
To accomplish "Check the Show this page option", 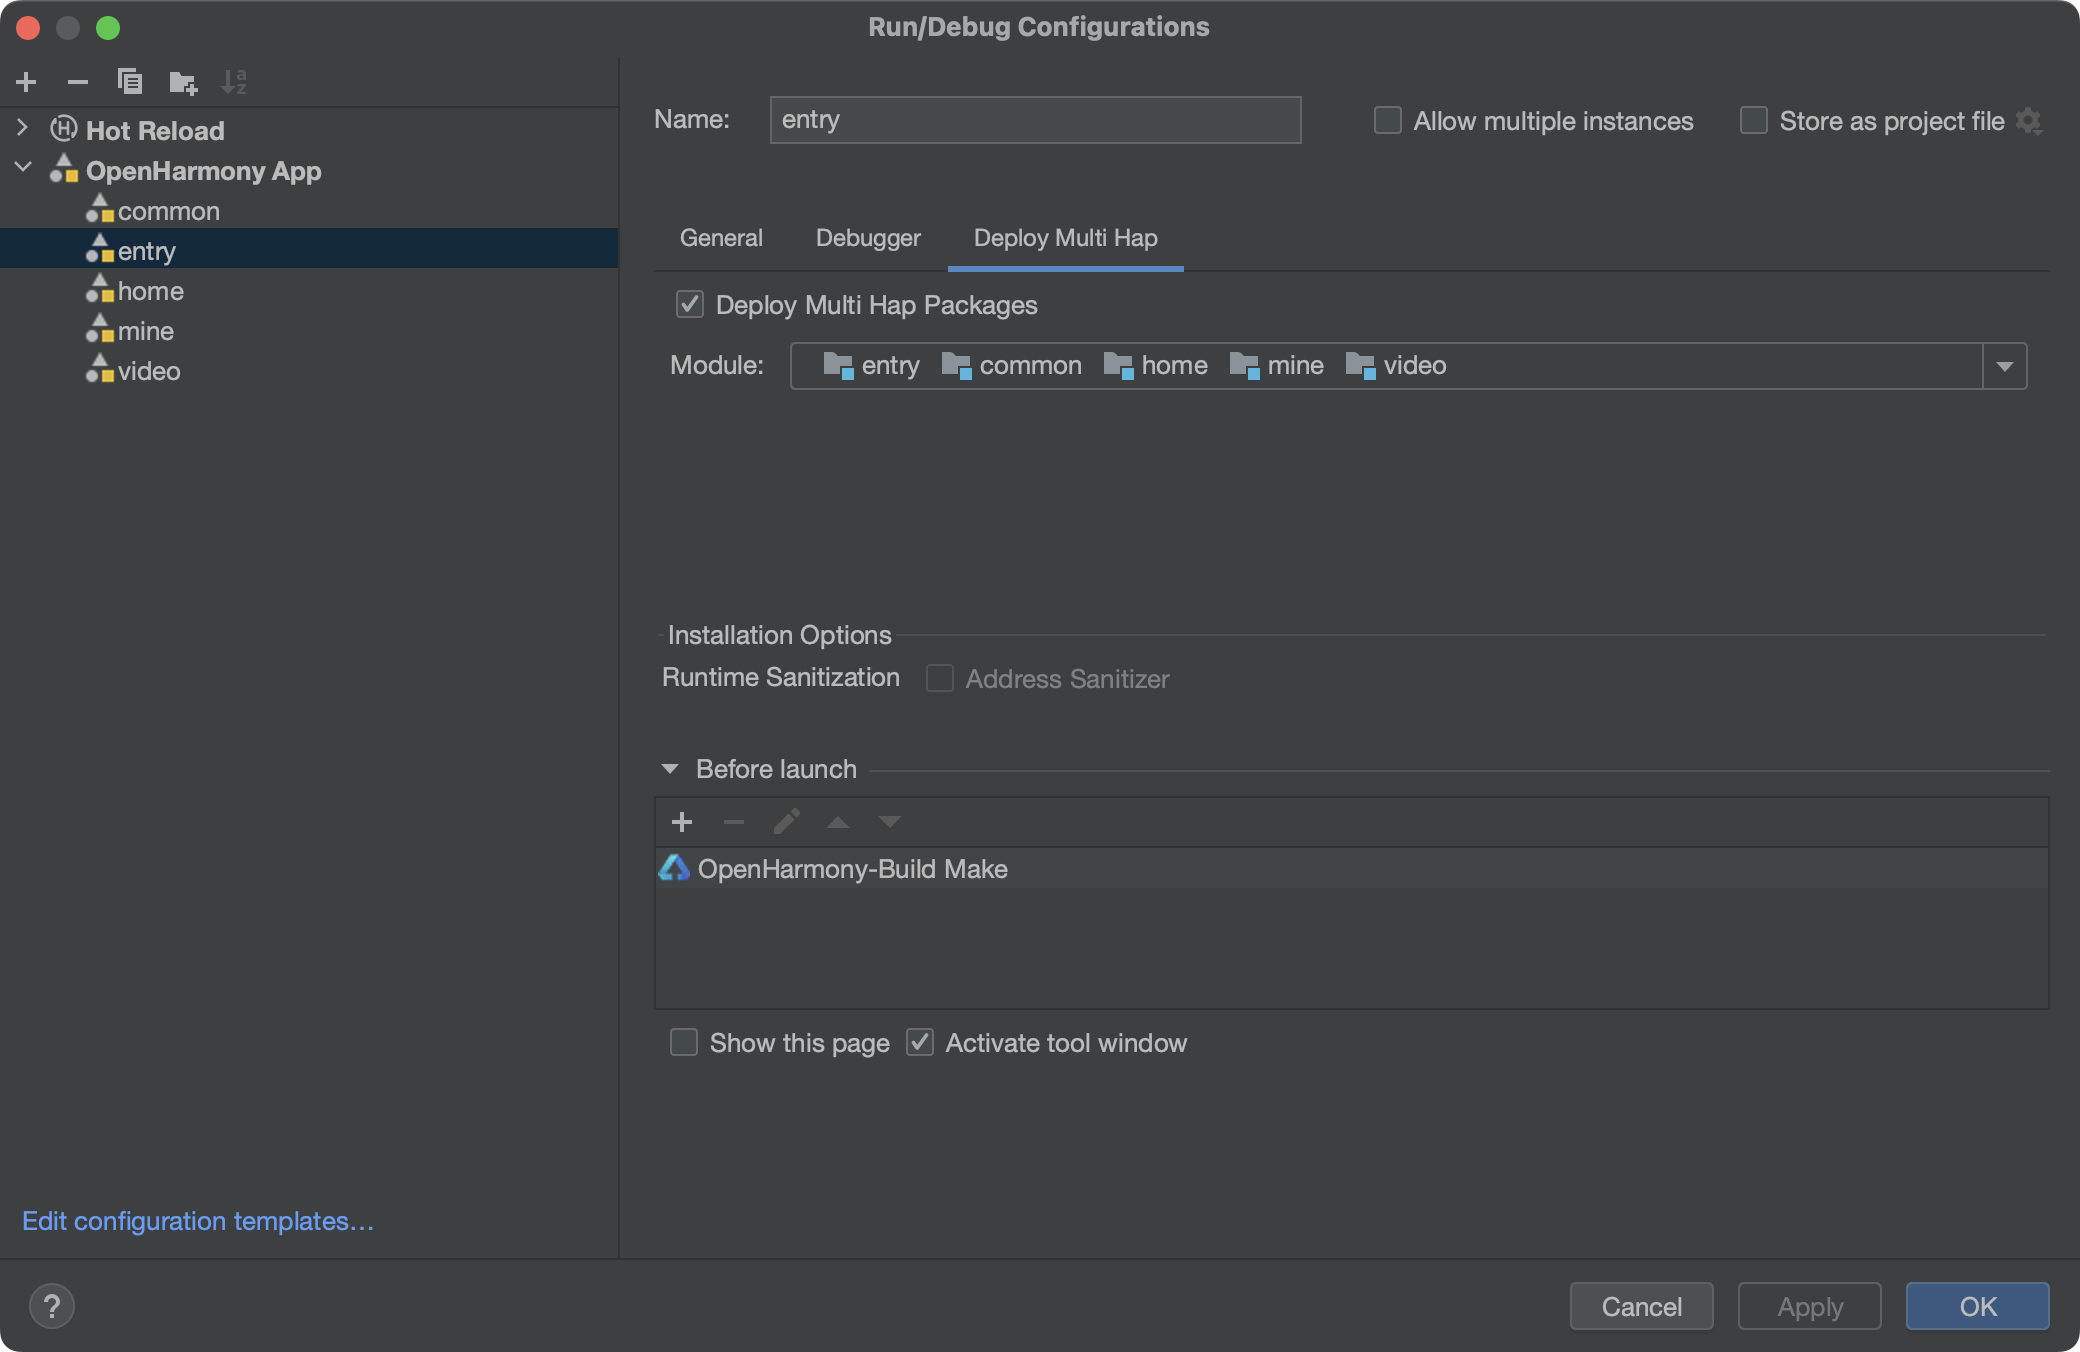I will coord(684,1043).
